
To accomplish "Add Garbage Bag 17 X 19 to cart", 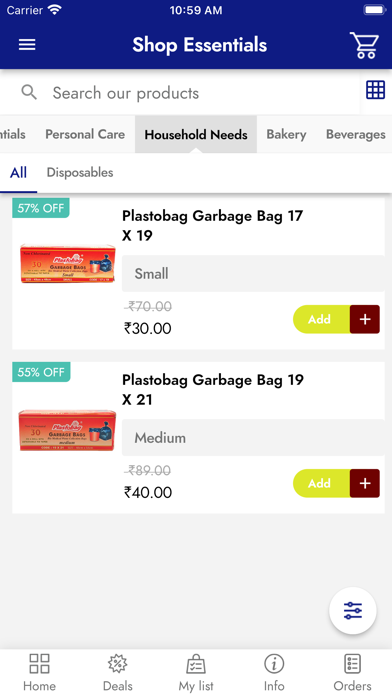I will pos(336,319).
